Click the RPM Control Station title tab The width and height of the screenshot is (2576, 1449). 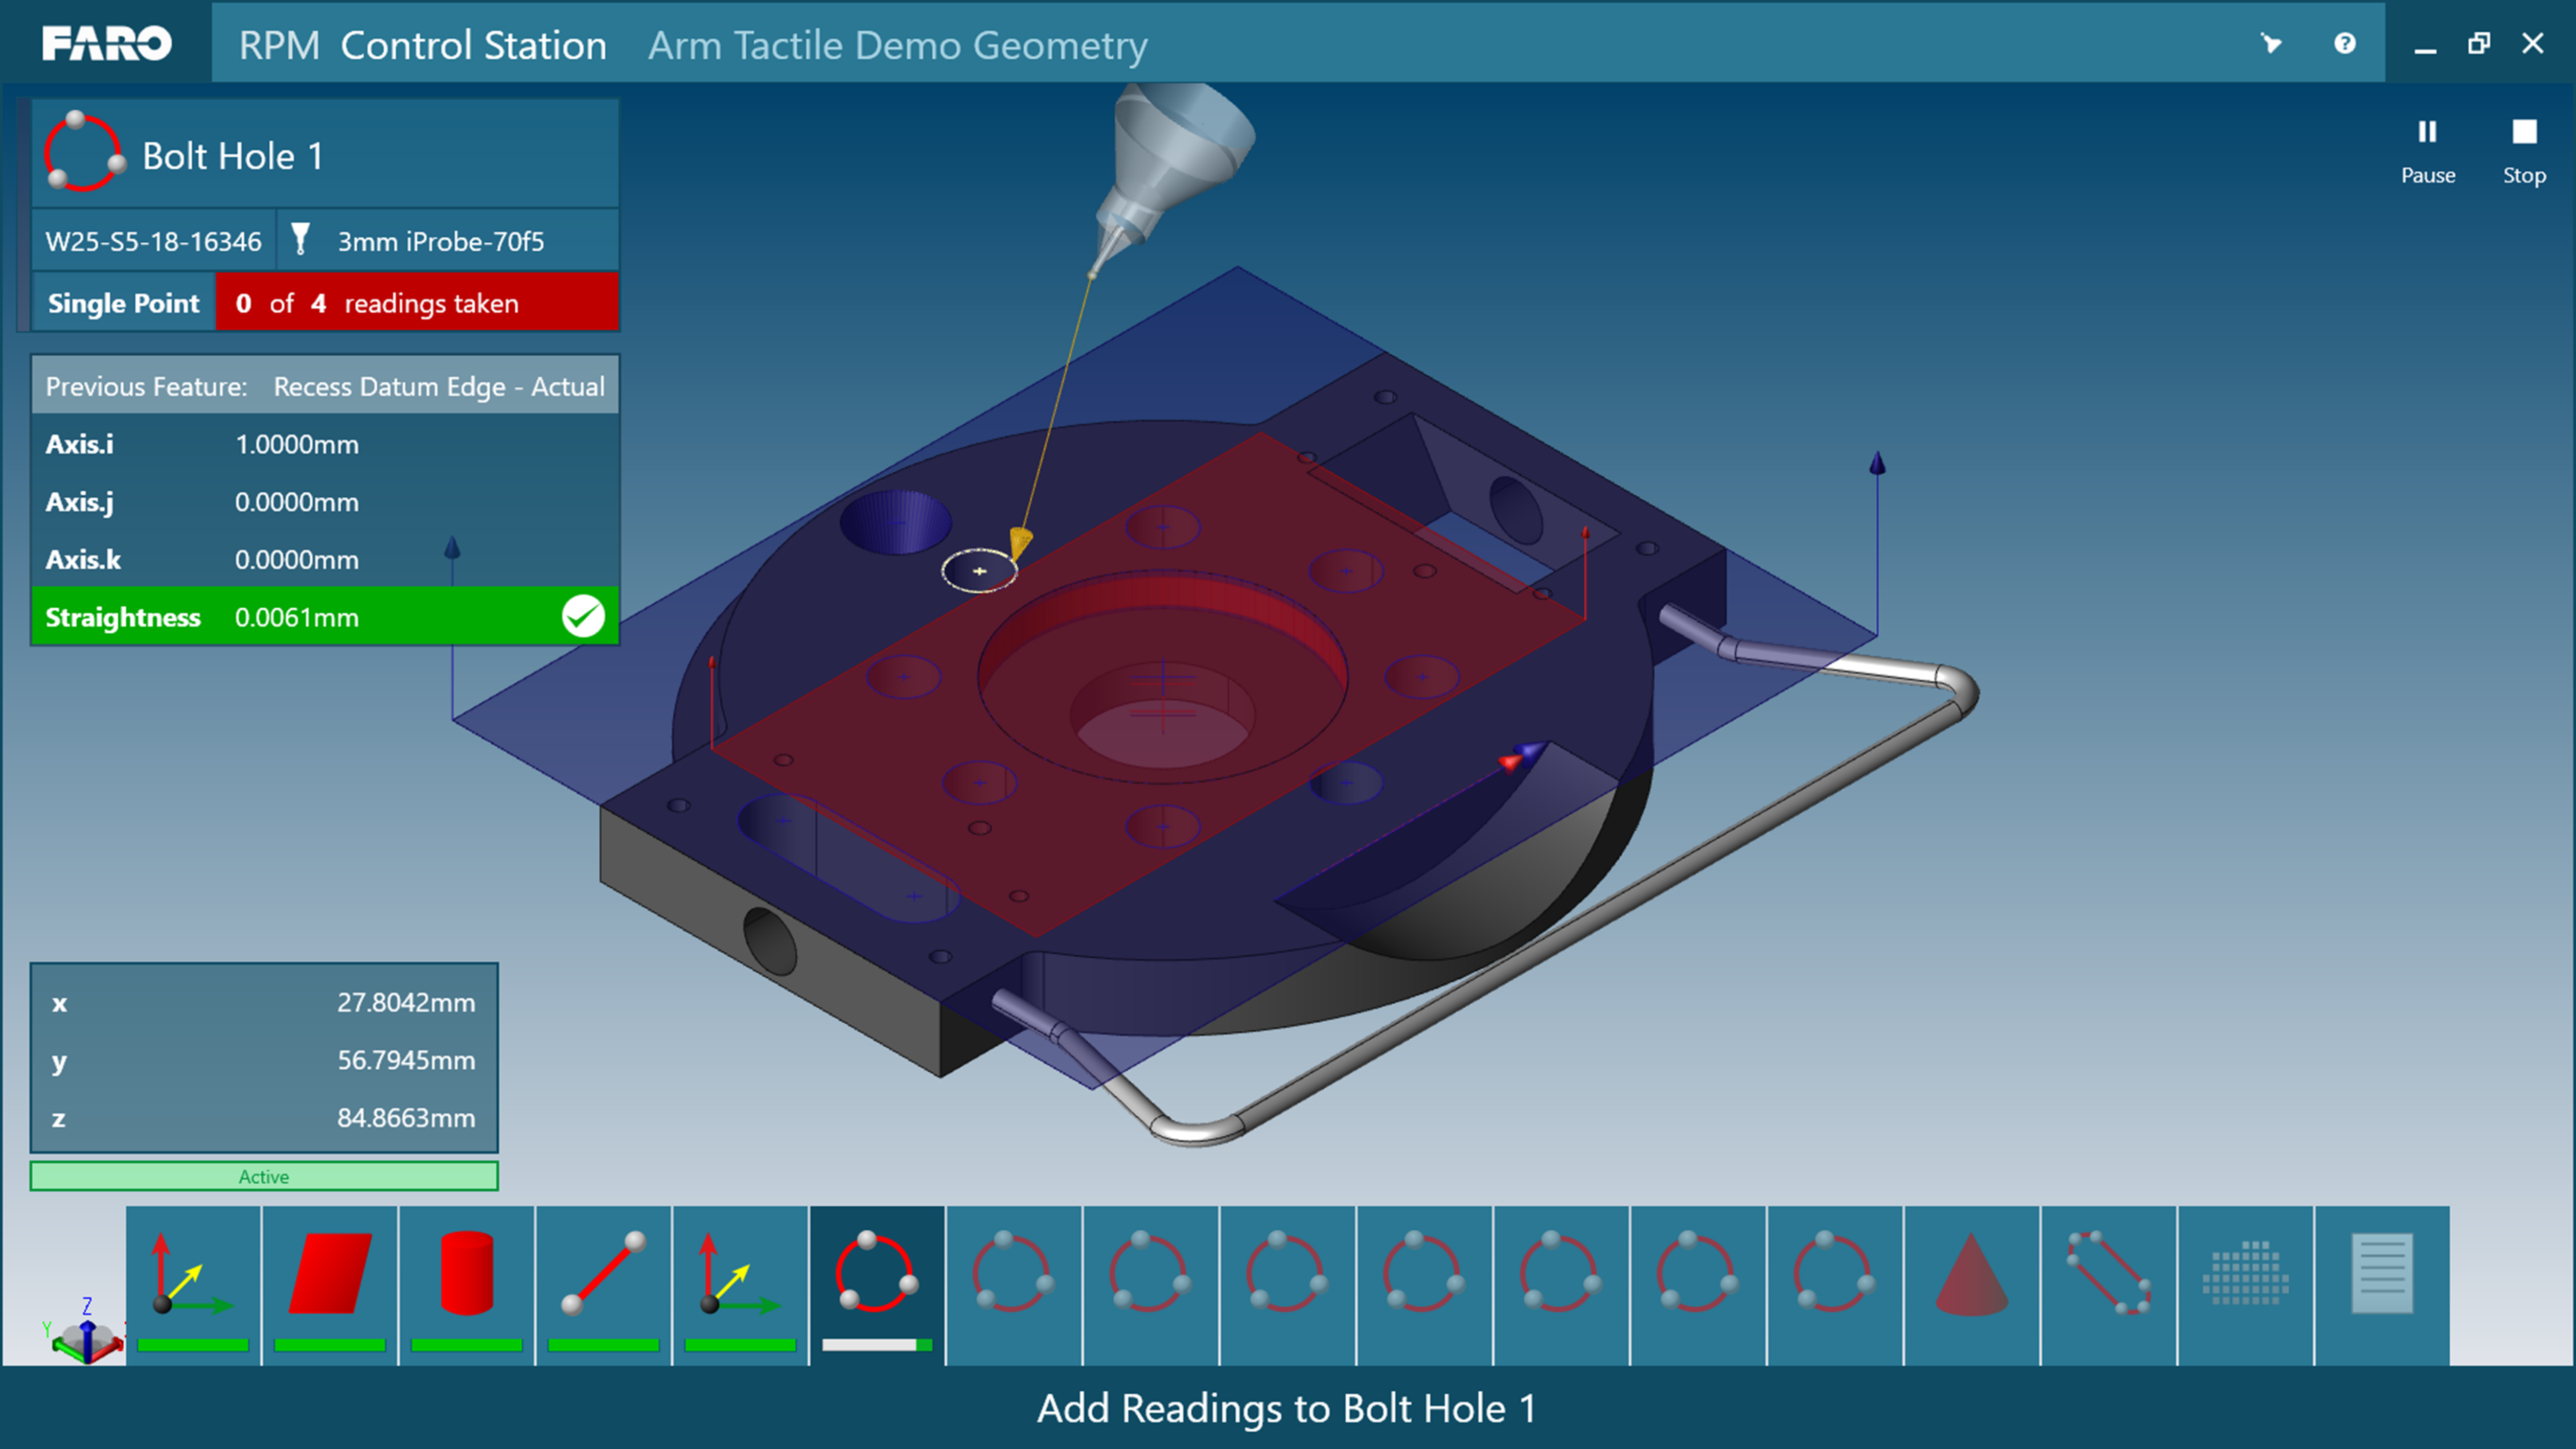pos(422,45)
